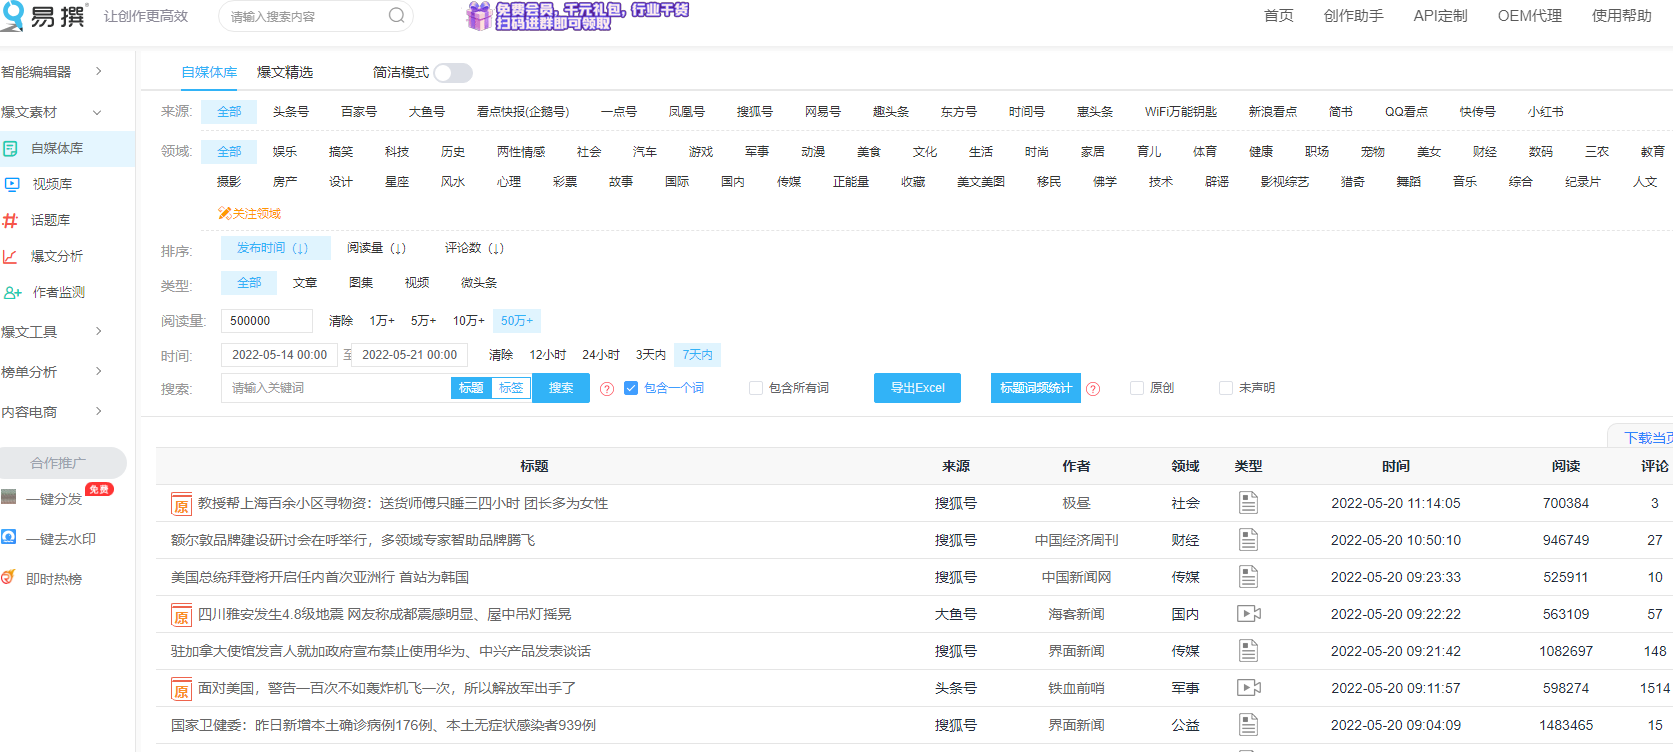Switch search mode to 标签
Image resolution: width=1673 pixels, height=752 pixels.
point(511,388)
